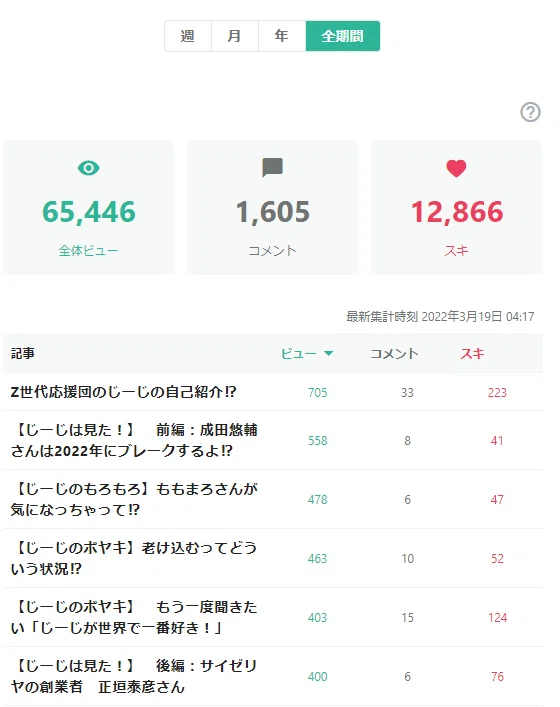Open the コメント 1,605 stats card
This screenshot has height=707, width=560.
click(272, 207)
